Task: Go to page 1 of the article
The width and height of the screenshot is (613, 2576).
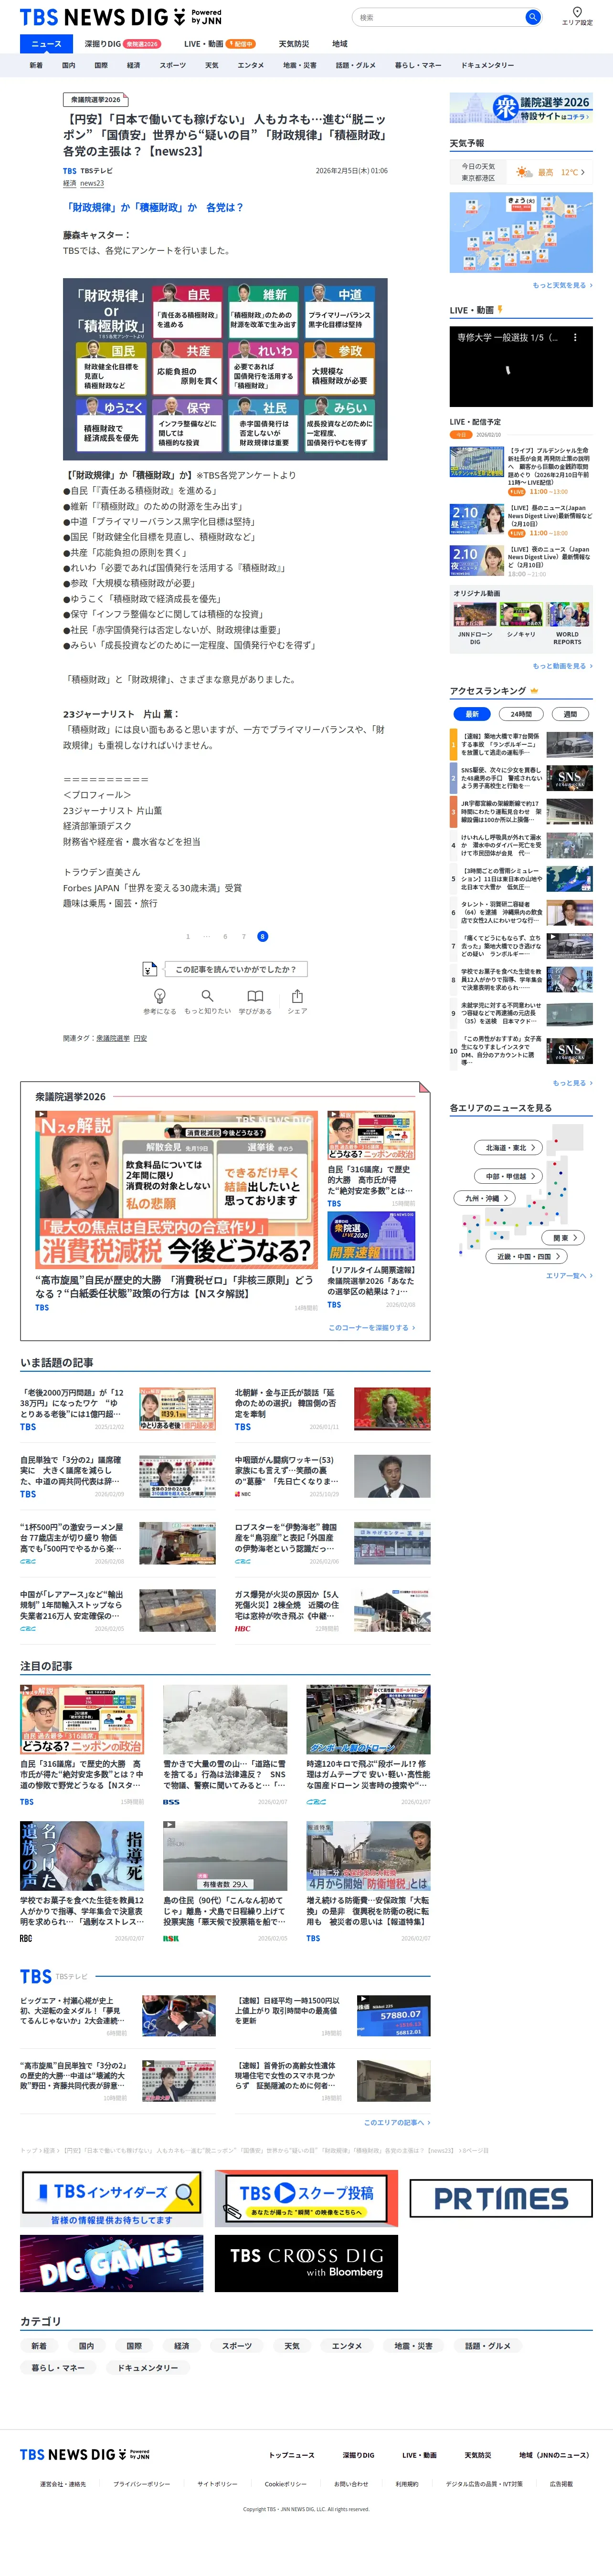Action: click(x=187, y=937)
